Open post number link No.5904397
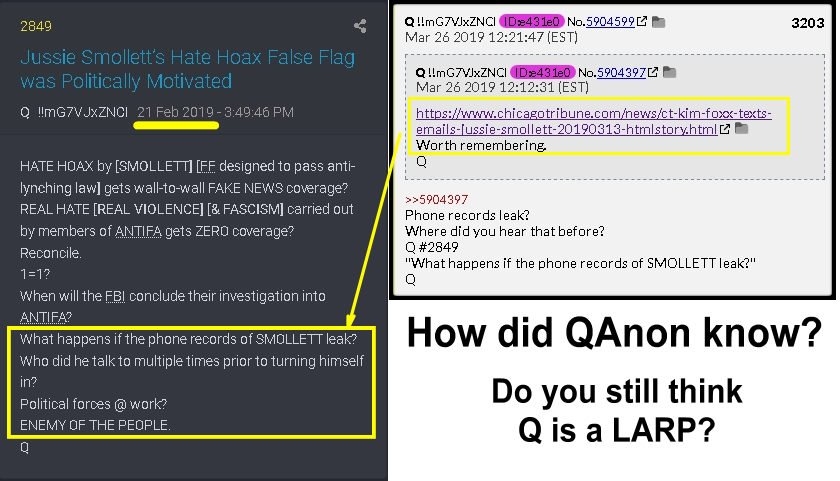This screenshot has width=840, height=481. (x=621, y=72)
